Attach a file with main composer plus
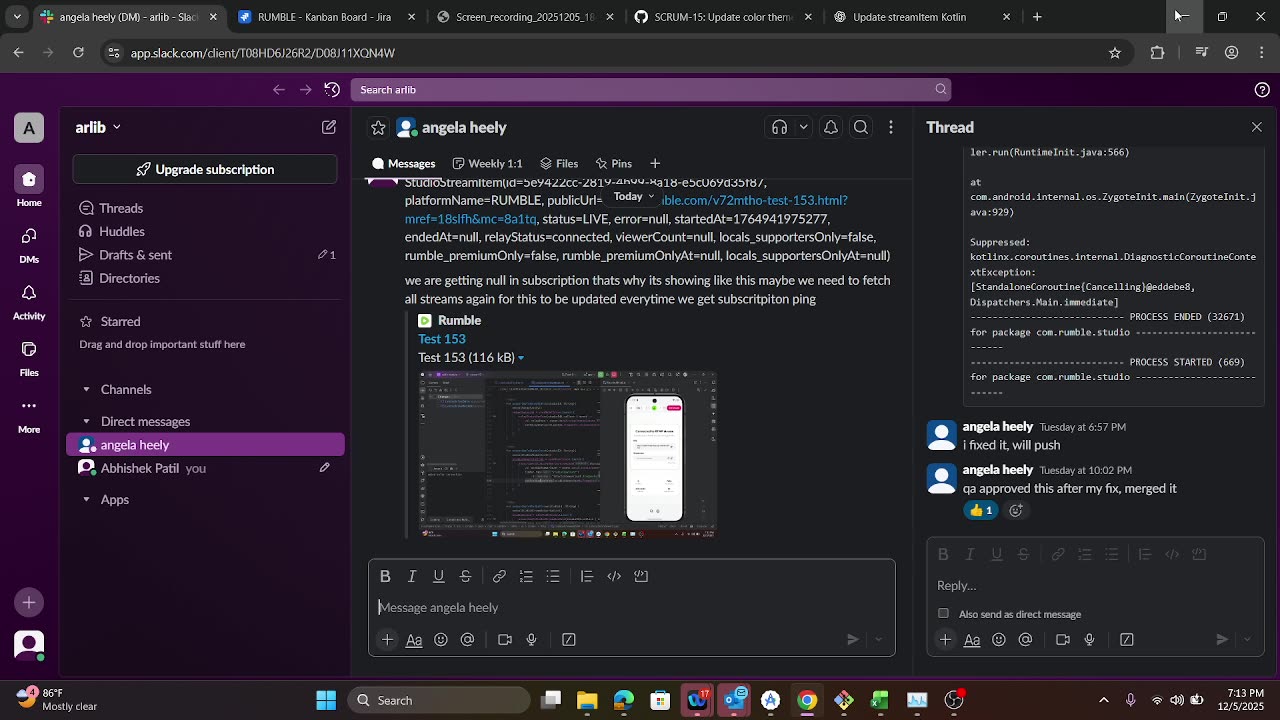The height and width of the screenshot is (720, 1280). [x=387, y=639]
